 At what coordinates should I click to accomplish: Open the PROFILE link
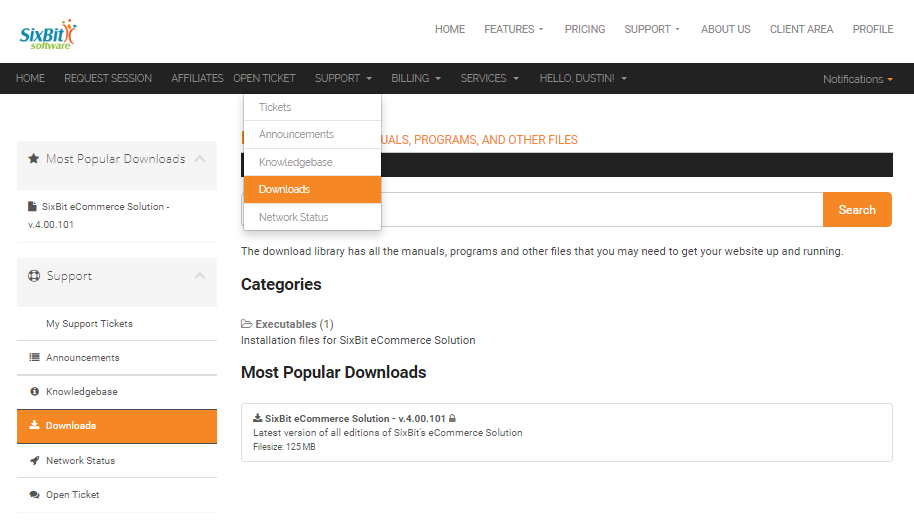(873, 29)
